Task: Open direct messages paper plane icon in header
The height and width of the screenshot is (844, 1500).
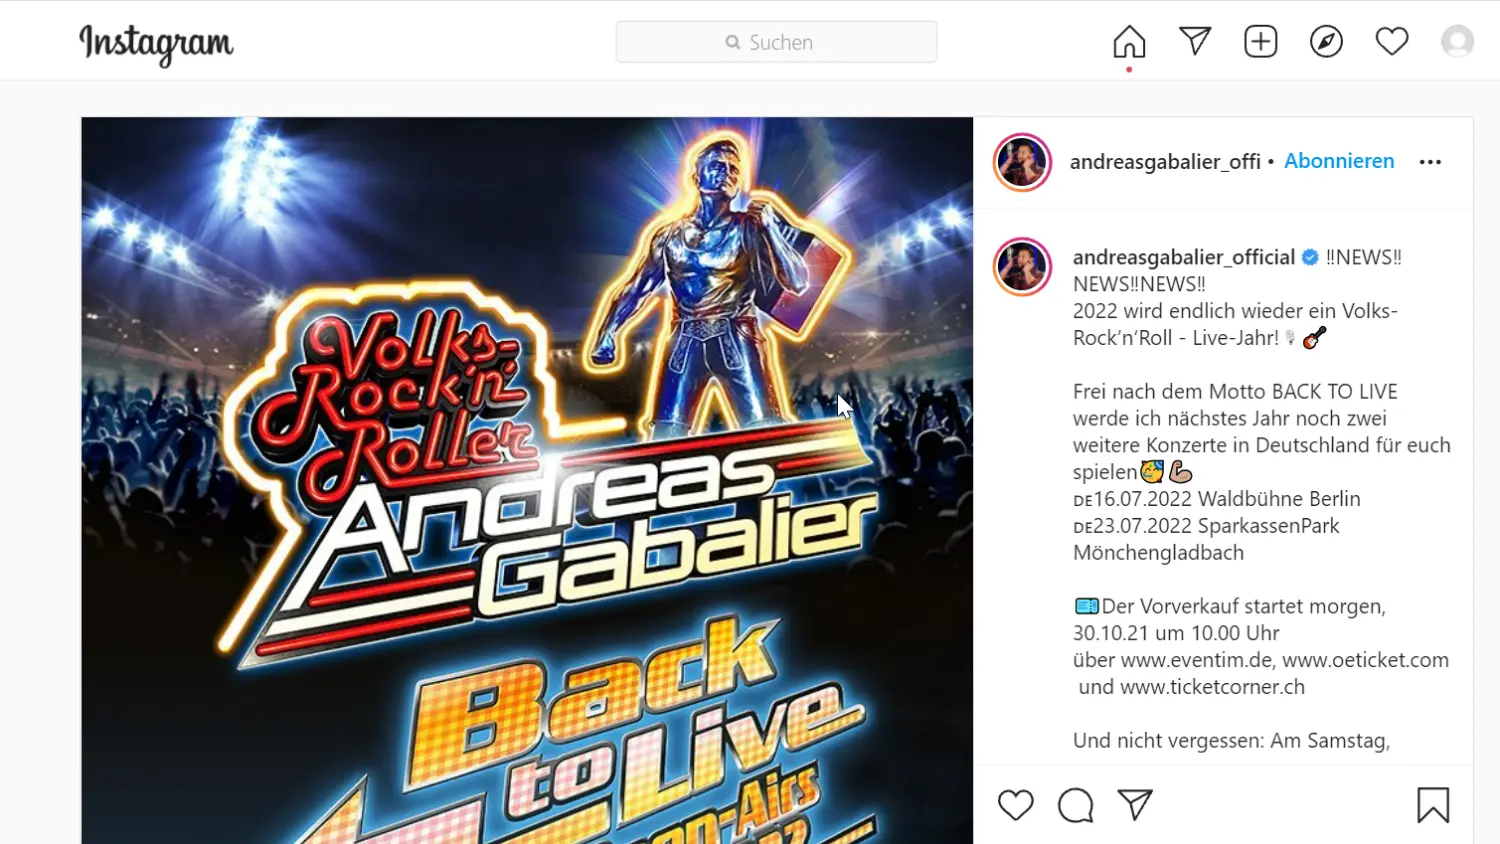Action: tap(1195, 41)
